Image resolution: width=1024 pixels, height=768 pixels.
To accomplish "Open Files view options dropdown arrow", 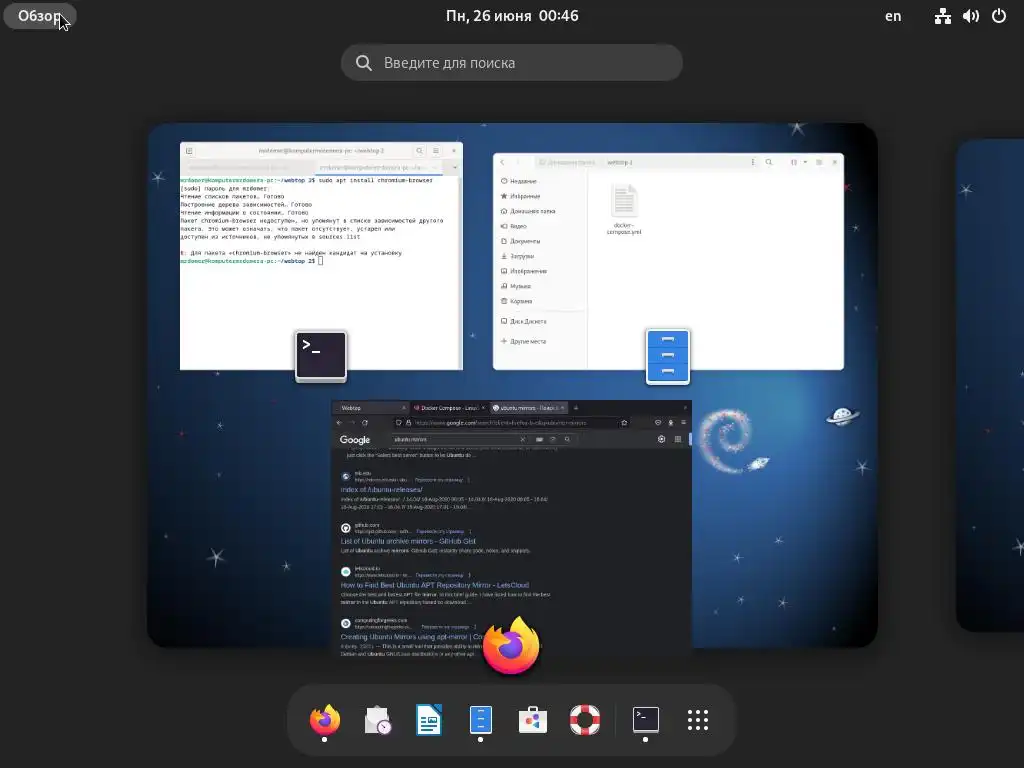I will click(x=805, y=162).
